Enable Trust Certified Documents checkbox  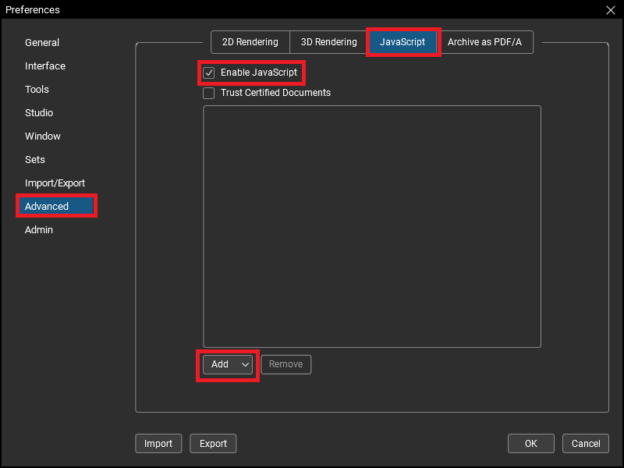pyautogui.click(x=209, y=93)
